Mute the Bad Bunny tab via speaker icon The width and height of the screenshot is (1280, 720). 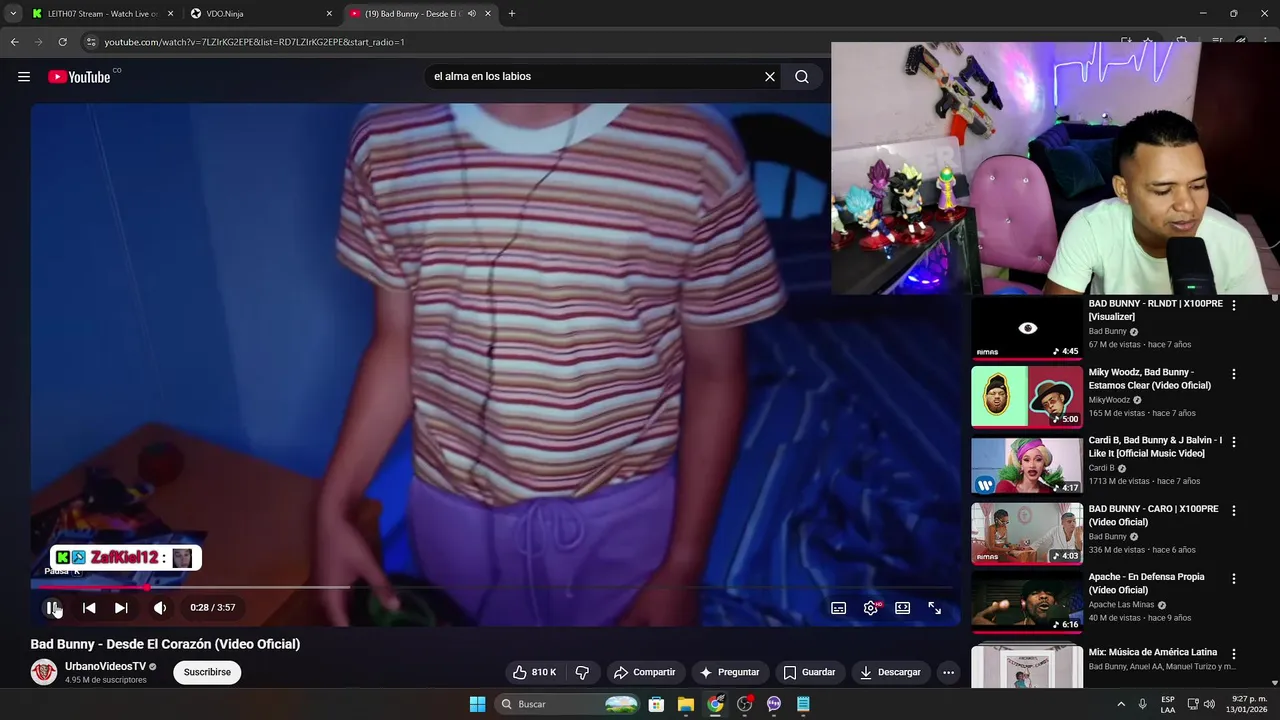click(472, 14)
